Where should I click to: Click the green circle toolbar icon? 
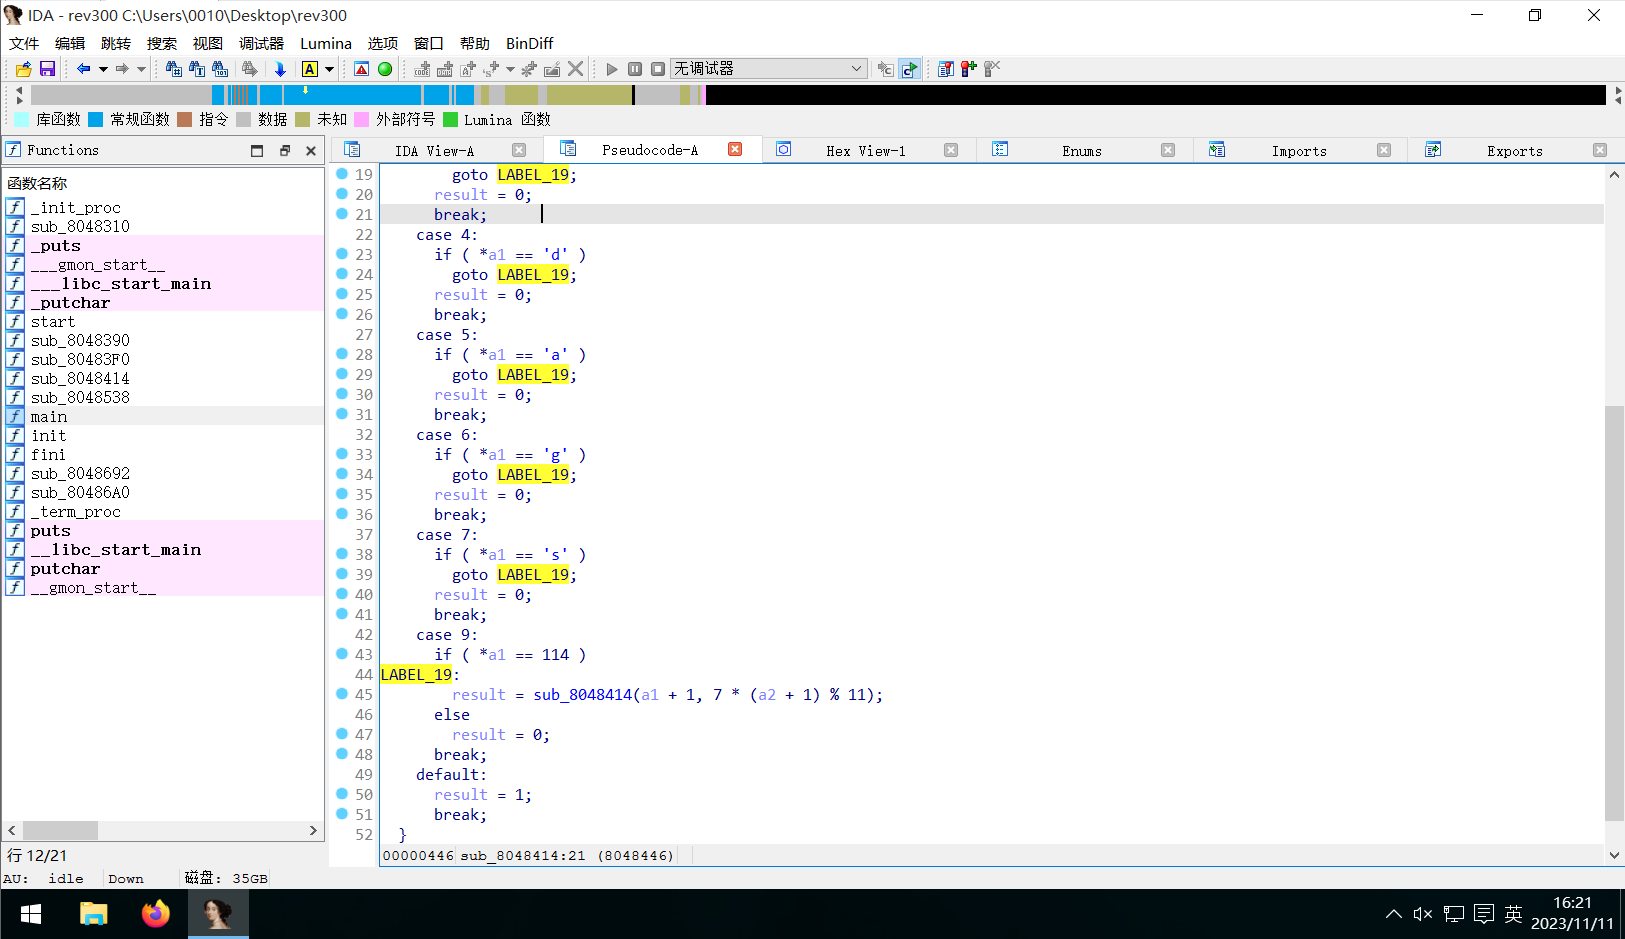point(385,69)
